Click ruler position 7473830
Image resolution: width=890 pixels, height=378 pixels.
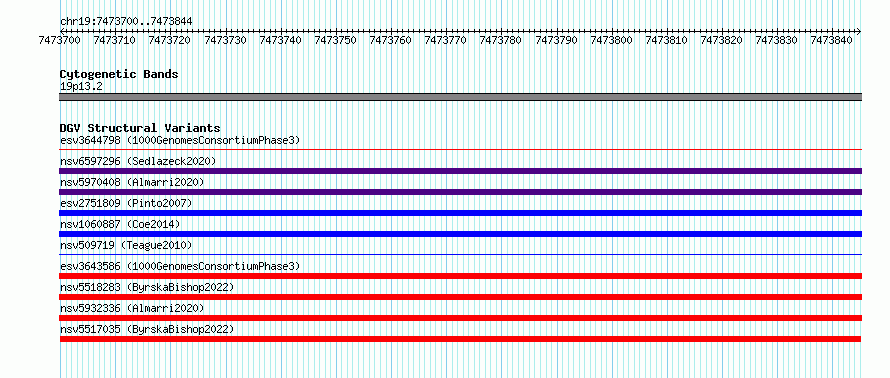(x=776, y=40)
